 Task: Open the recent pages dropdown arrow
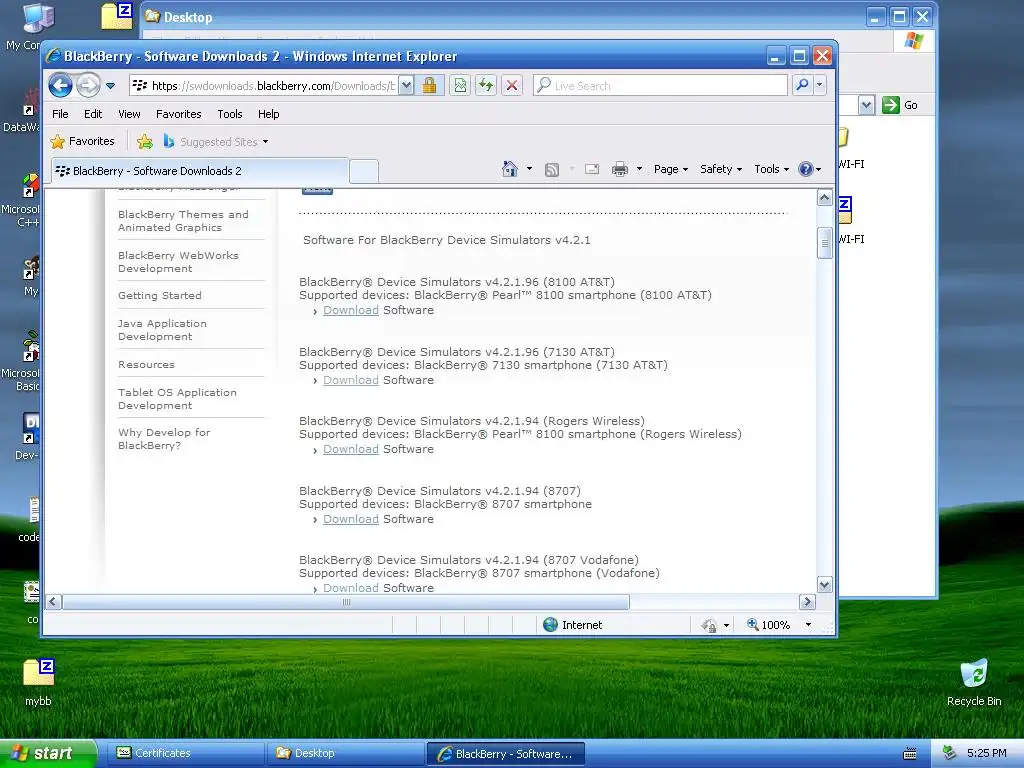[x=110, y=86]
